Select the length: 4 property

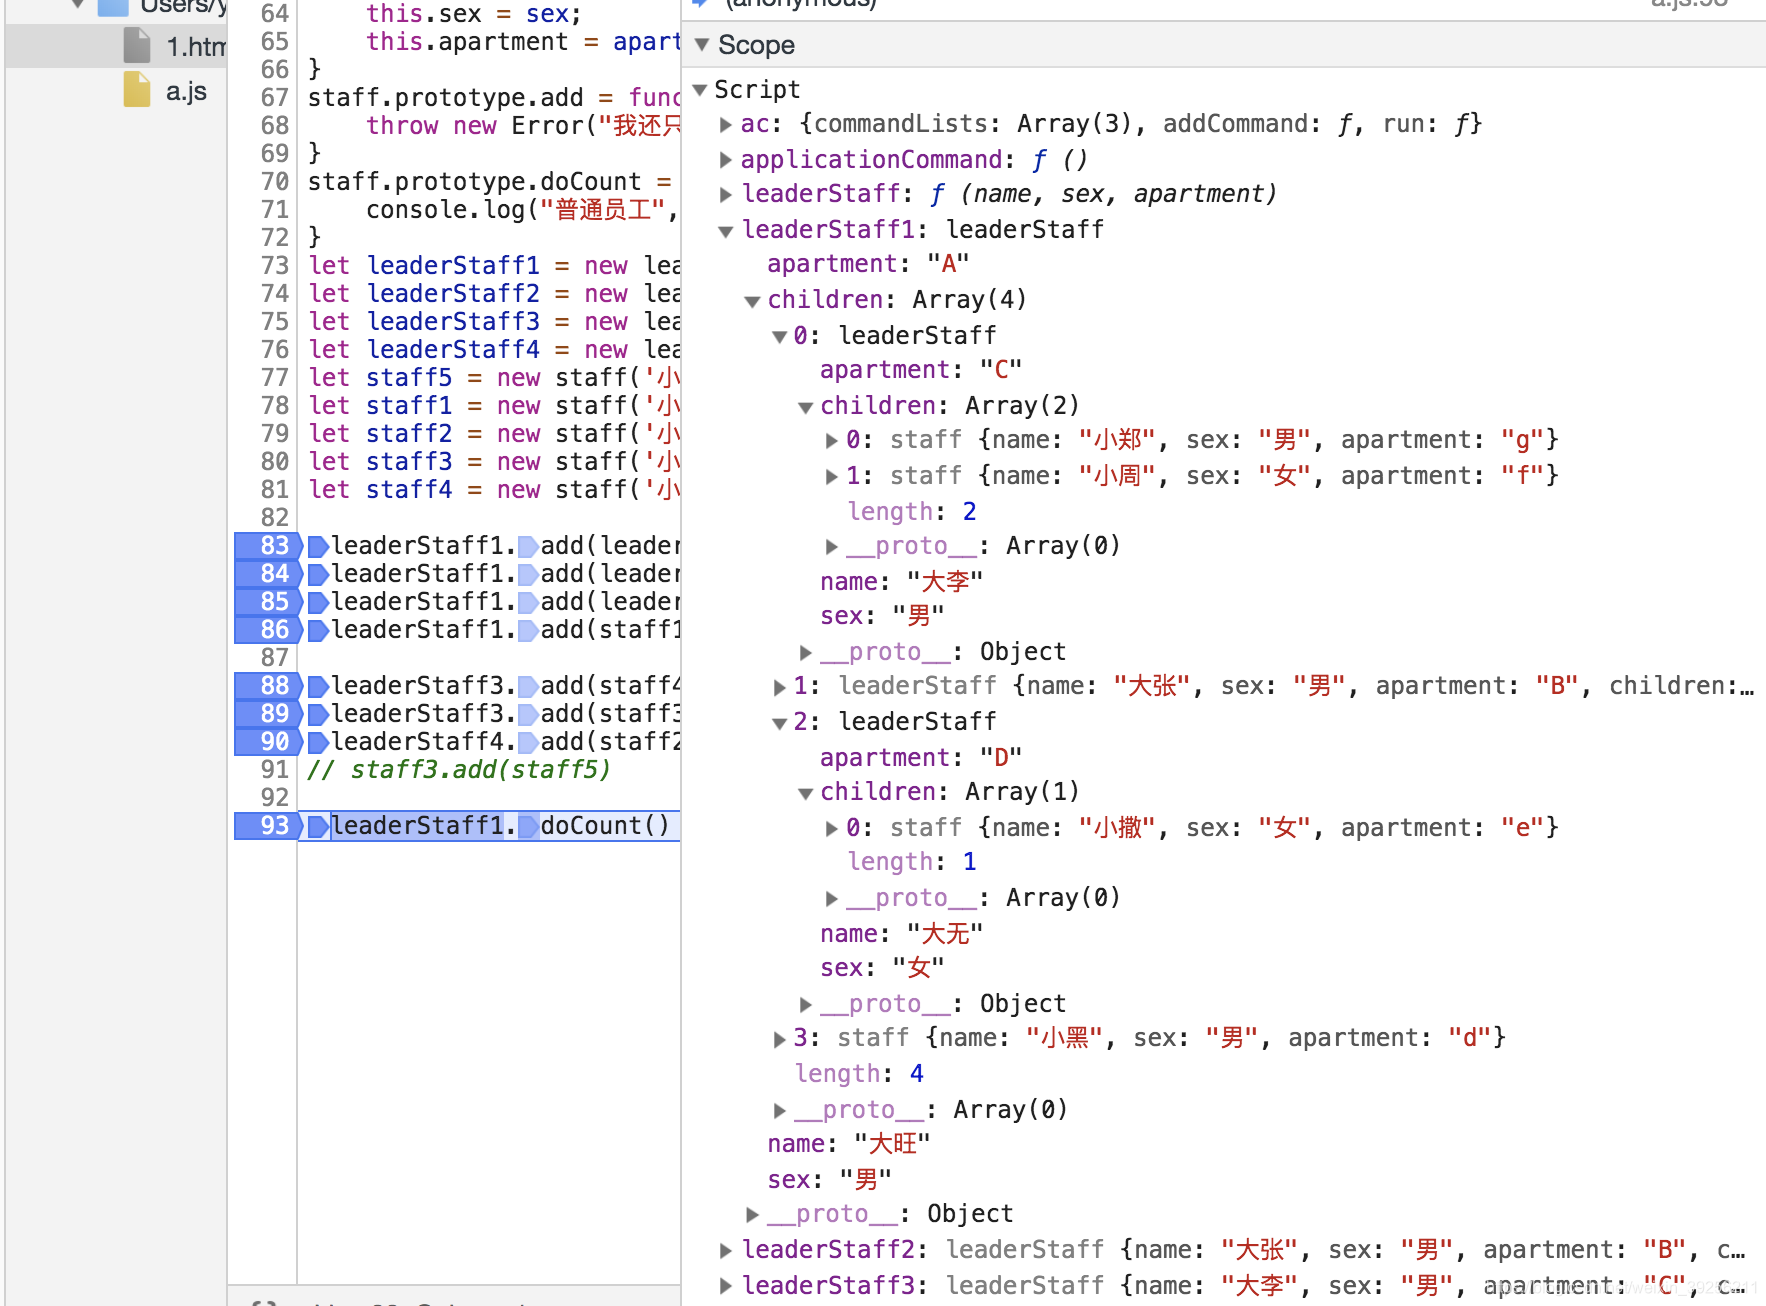pyautogui.click(x=859, y=1074)
